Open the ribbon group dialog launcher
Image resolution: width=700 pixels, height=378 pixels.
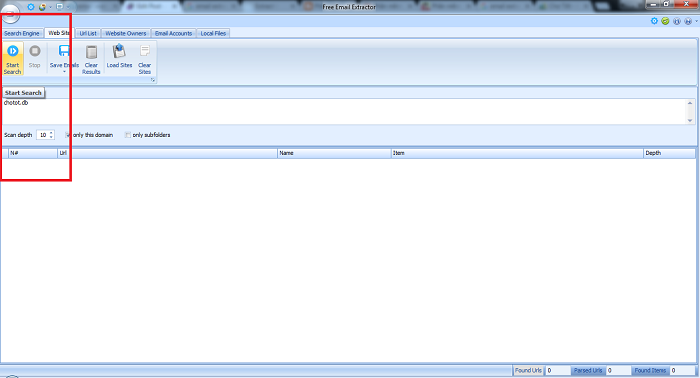coord(153,80)
